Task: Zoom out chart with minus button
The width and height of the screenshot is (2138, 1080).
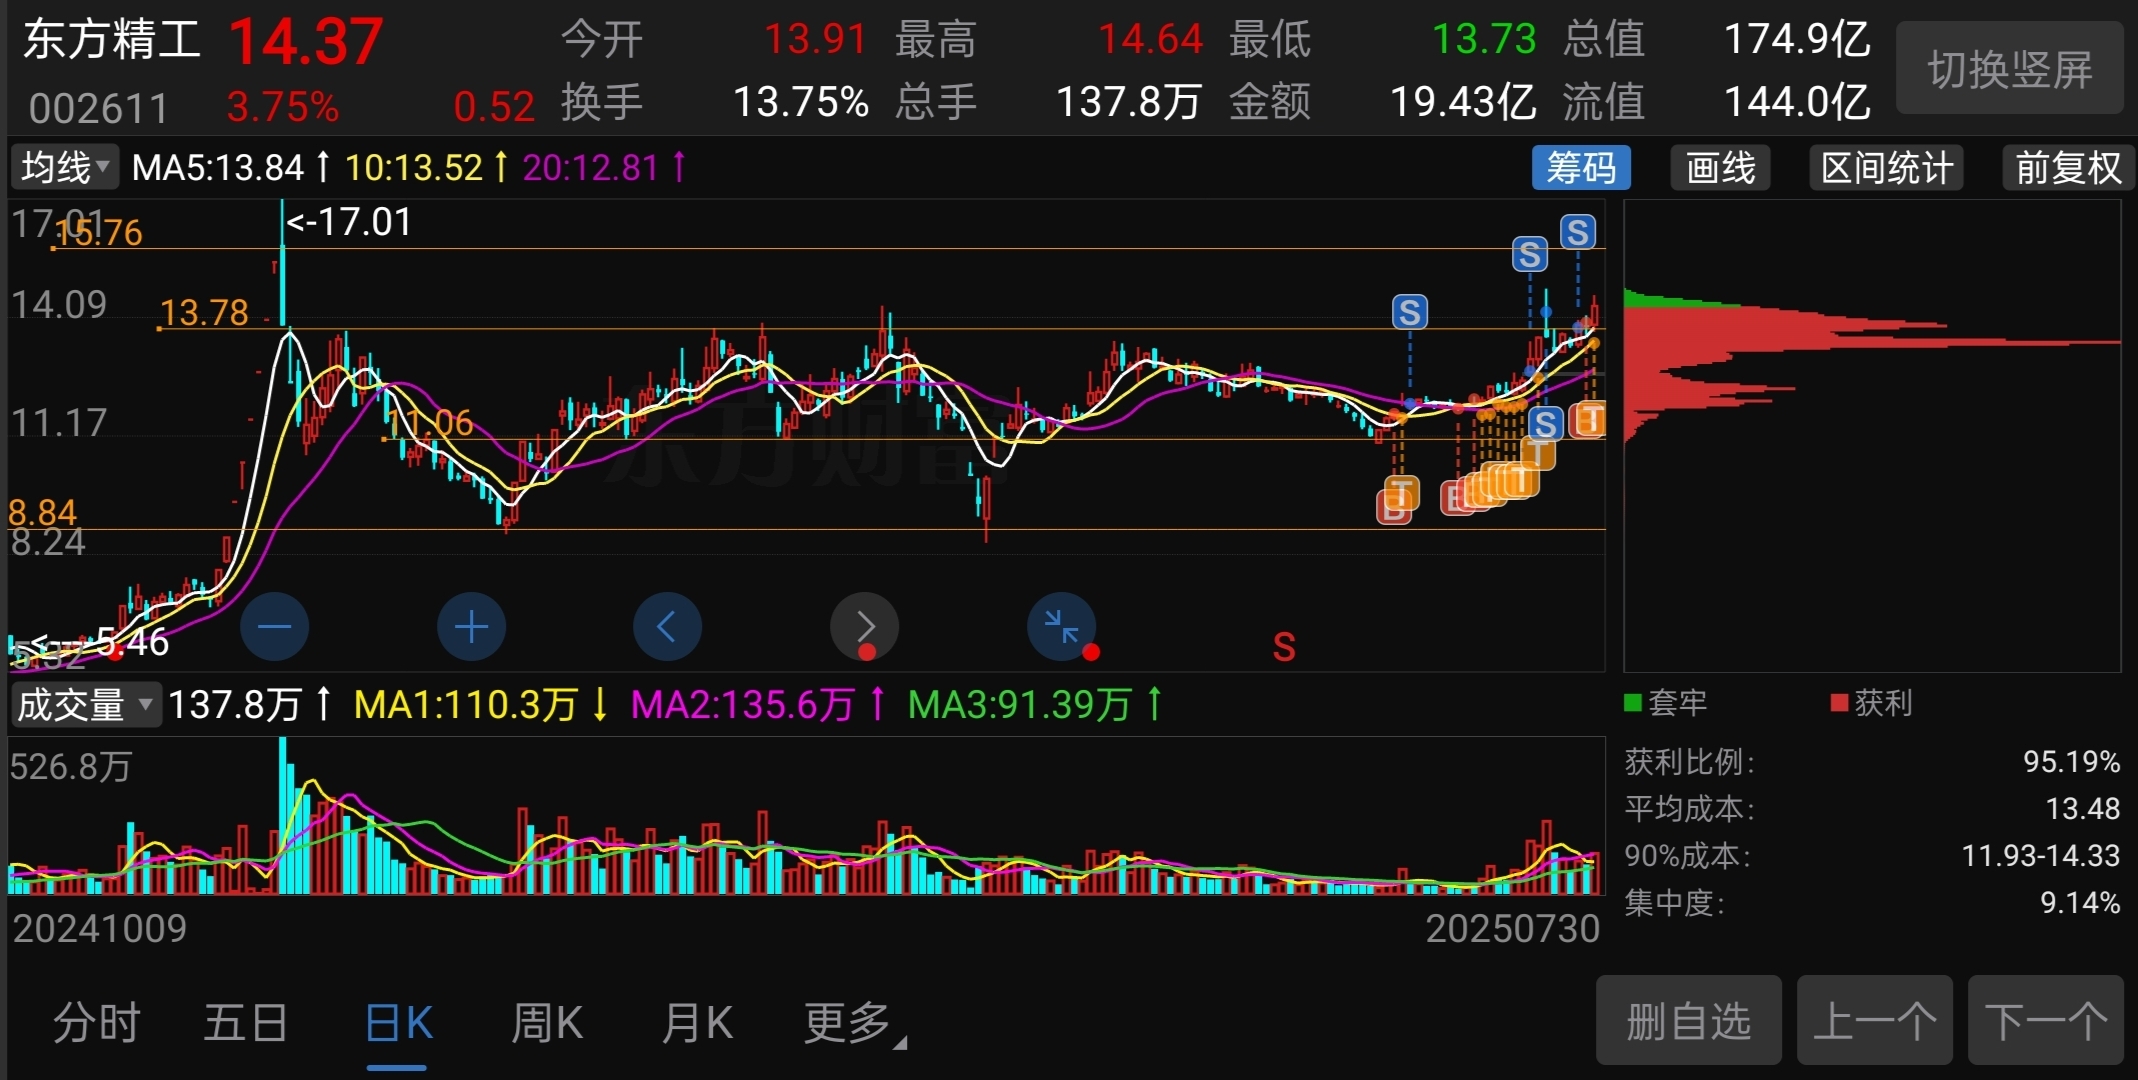Action: tap(274, 627)
